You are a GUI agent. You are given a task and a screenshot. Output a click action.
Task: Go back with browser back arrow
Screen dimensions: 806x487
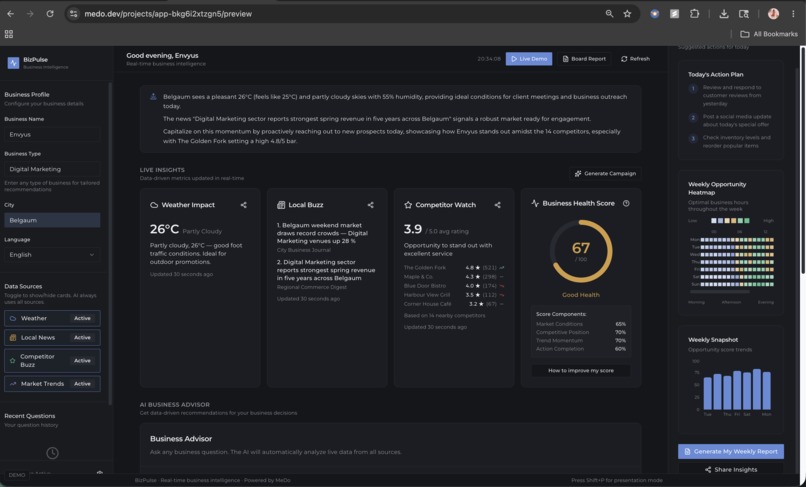(10, 14)
